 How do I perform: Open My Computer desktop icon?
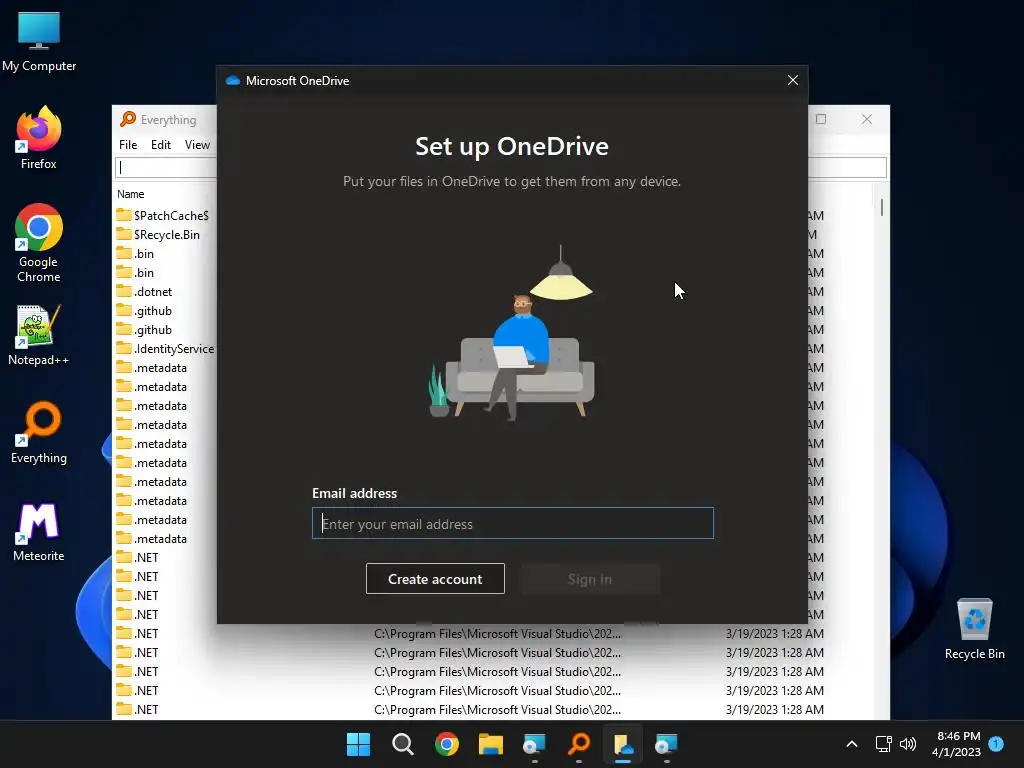pos(39,41)
